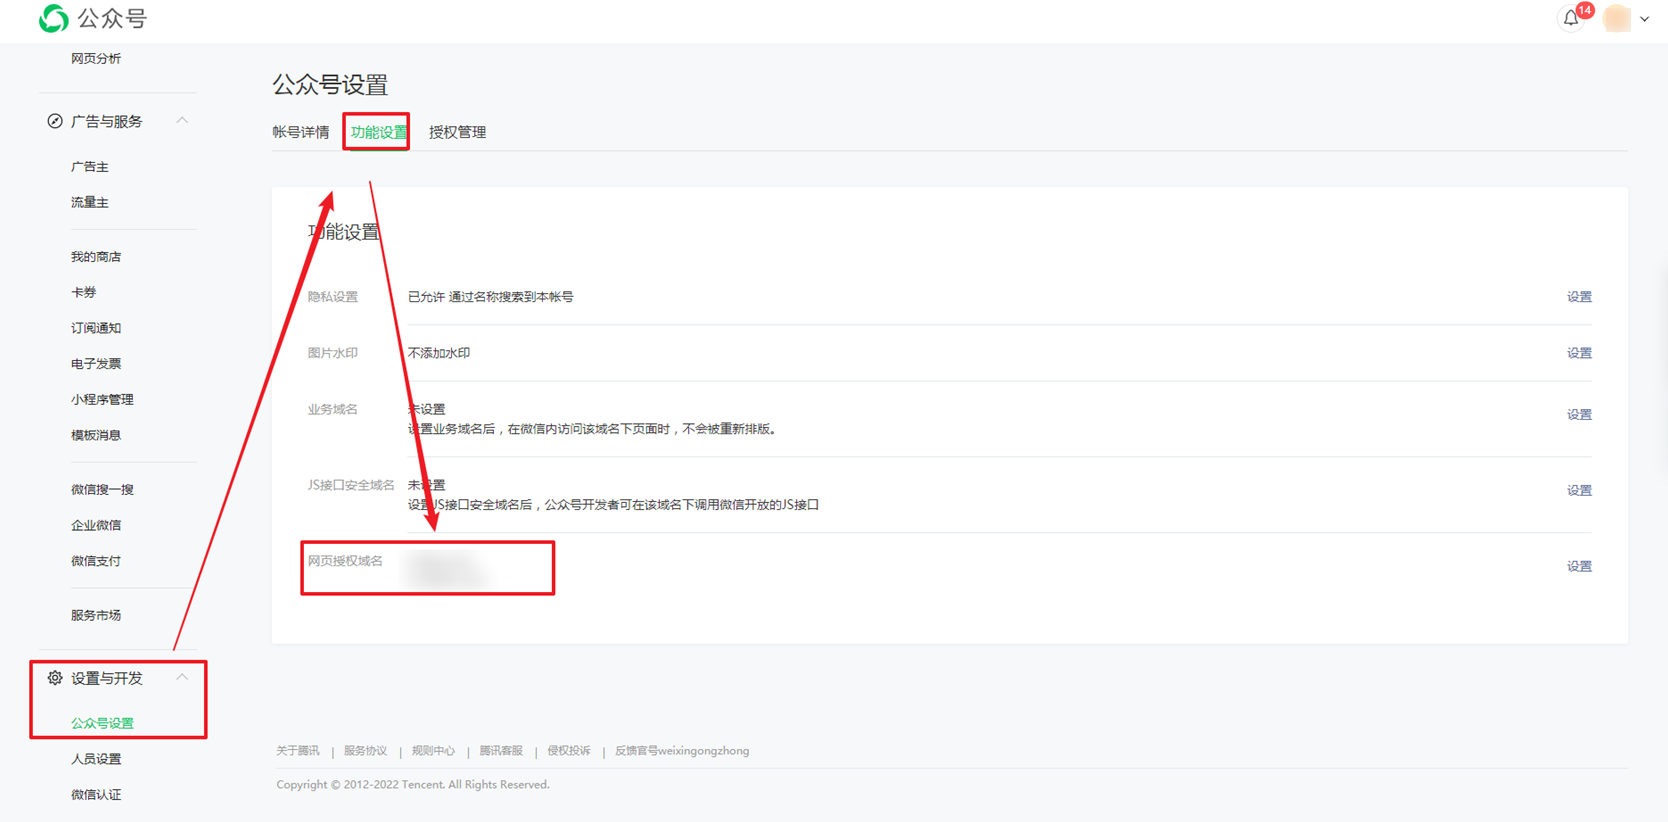Screen dimensions: 1668x822
Task: Open 规则中心 footer link
Action: pos(433,751)
